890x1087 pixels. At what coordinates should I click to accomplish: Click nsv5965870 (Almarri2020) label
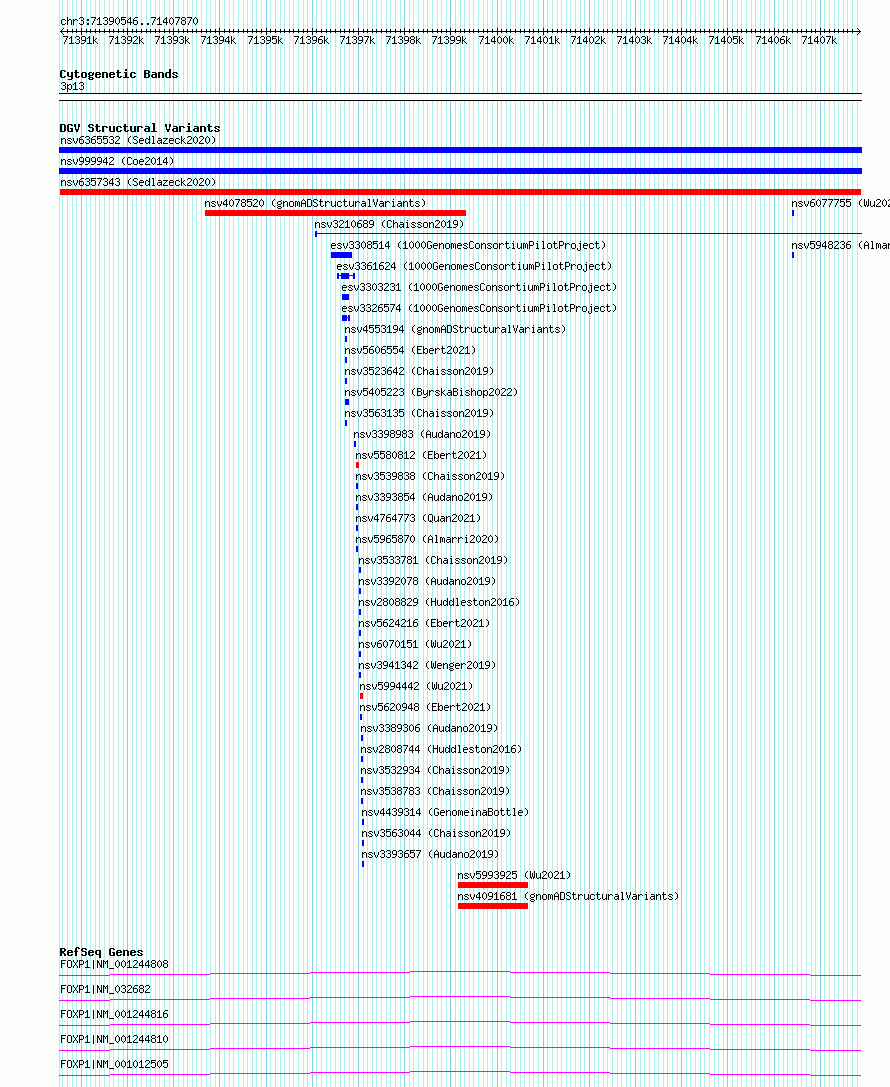[427, 539]
